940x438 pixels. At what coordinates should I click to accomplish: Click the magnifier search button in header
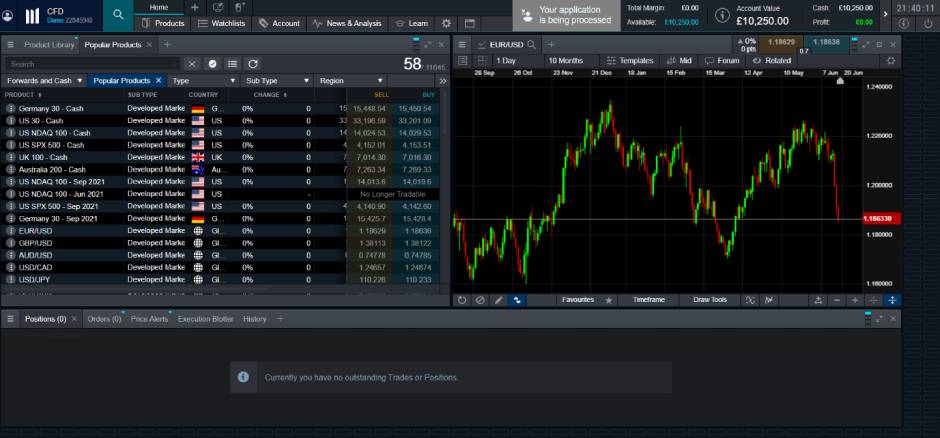tap(118, 15)
